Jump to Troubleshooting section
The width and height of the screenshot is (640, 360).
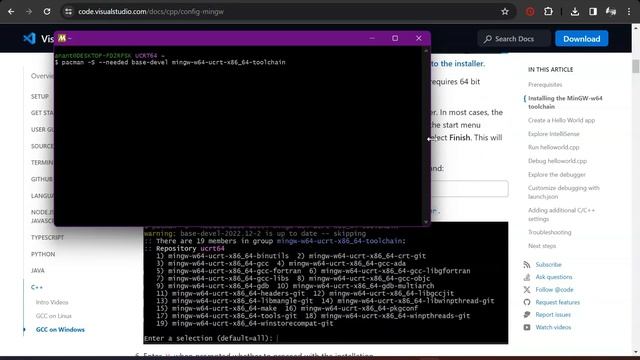(549, 232)
